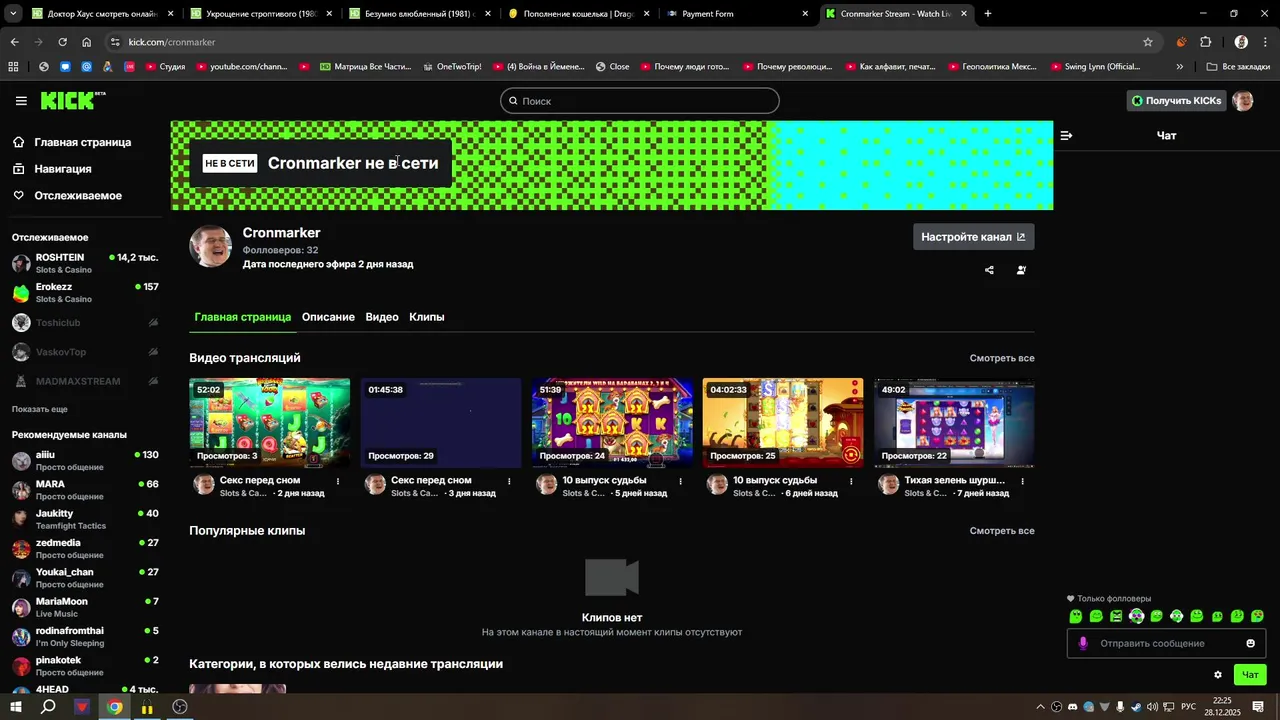The image size is (1280, 720).
Task: Go to Главная страница in sidebar
Action: 82,142
